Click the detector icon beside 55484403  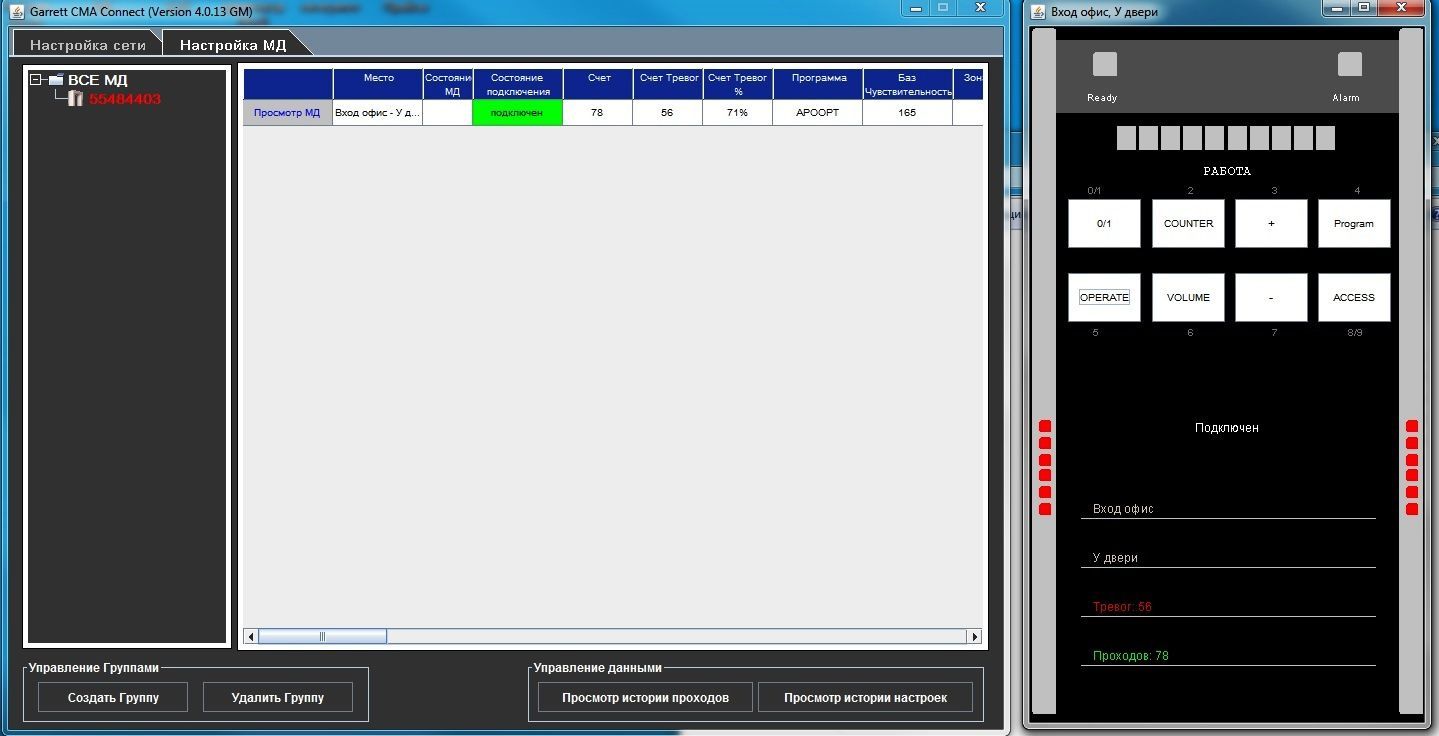pyautogui.click(x=76, y=98)
